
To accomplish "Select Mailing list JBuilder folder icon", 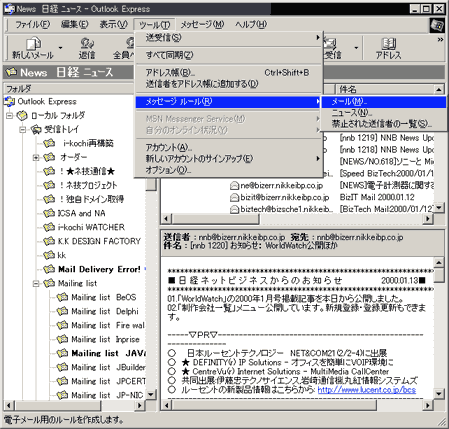I will [x=62, y=367].
